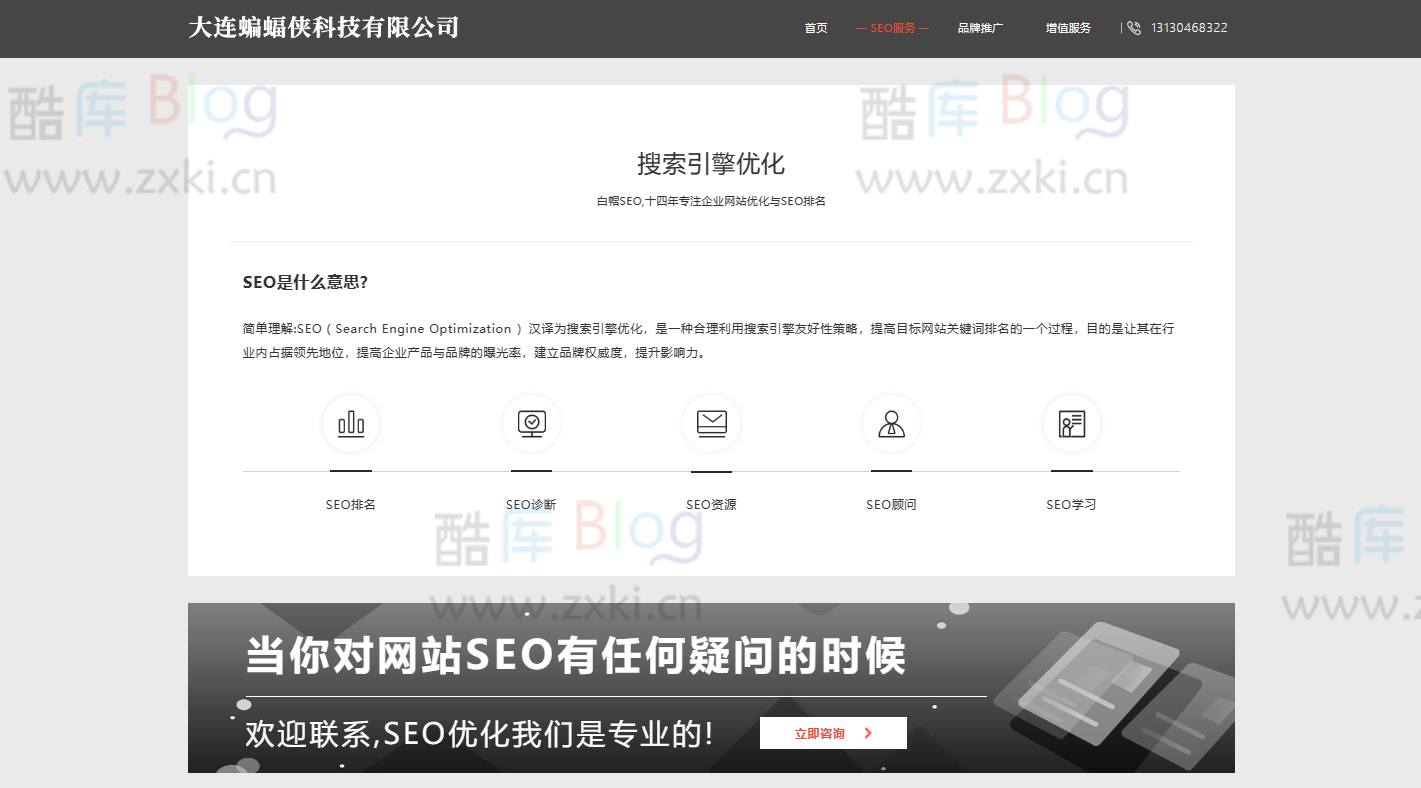Viewport: 1421px width, 788px height.
Task: Click the SEO顾问 text label
Action: point(891,504)
